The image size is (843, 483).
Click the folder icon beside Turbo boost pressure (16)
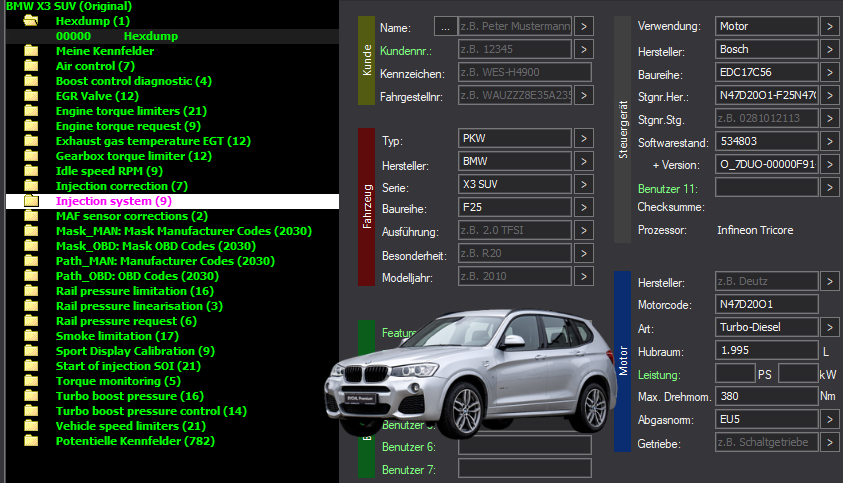(x=31, y=396)
